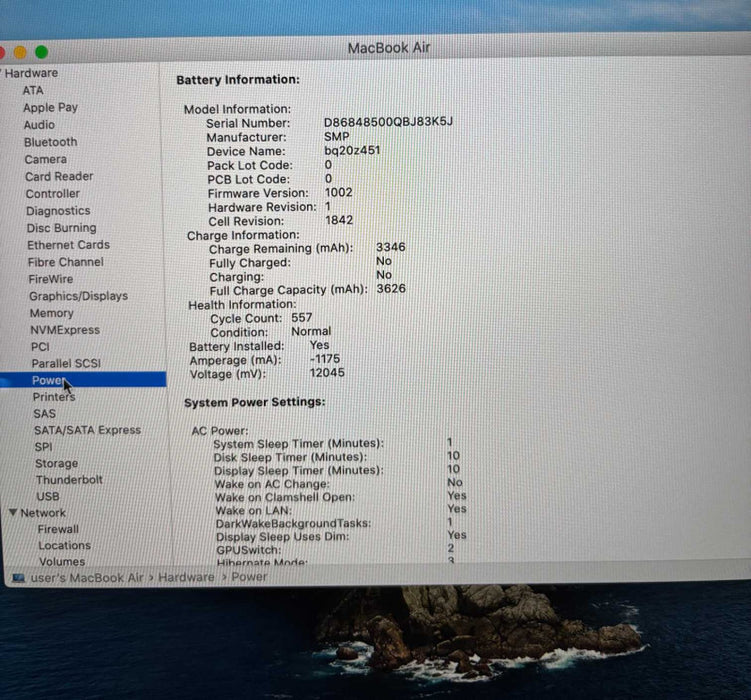This screenshot has width=751, height=700.
Task: Select the Disc Burning entry
Action: (x=61, y=228)
